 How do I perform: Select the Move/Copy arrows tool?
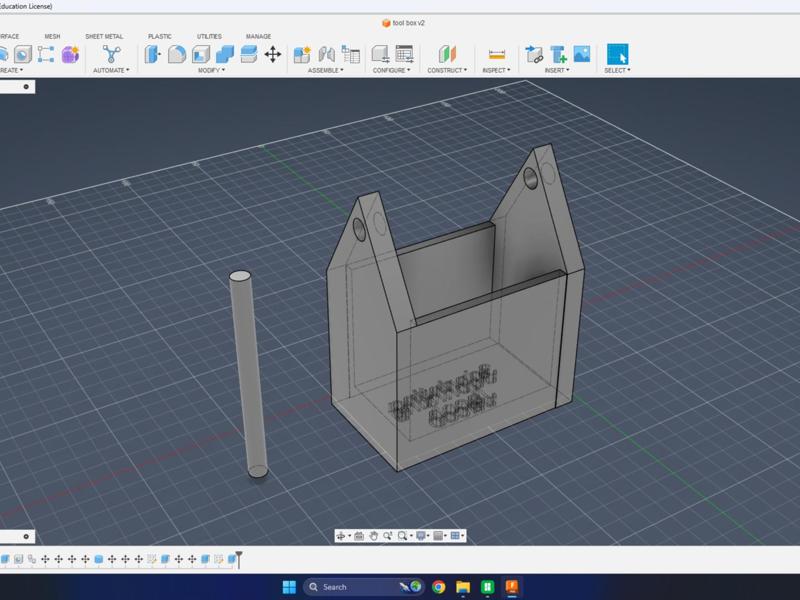tap(272, 54)
